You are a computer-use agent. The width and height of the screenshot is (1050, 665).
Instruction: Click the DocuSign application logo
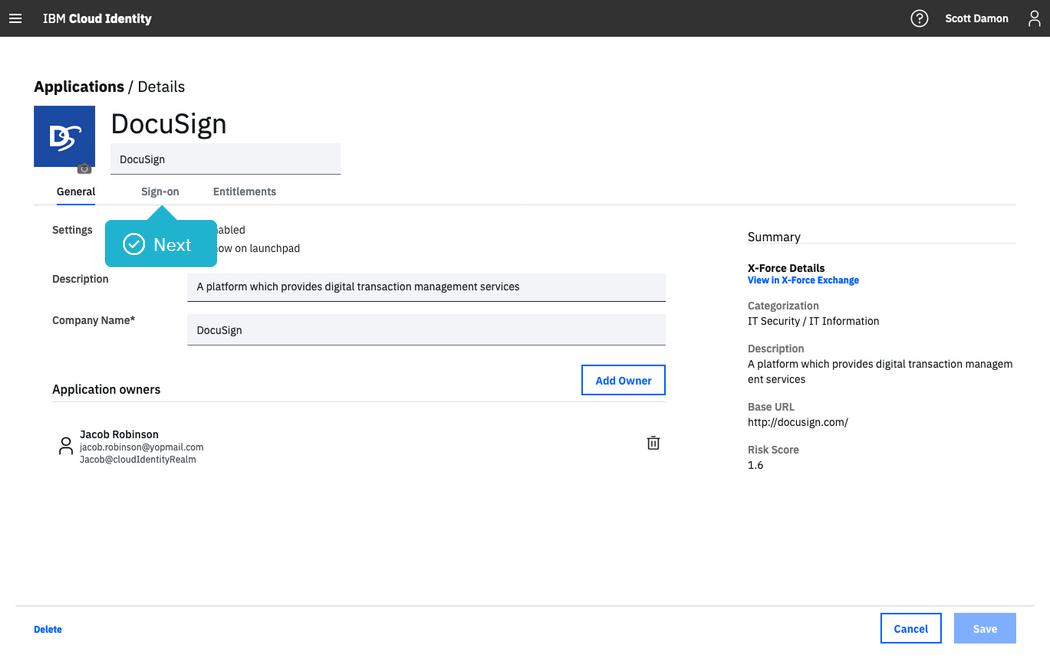(64, 136)
